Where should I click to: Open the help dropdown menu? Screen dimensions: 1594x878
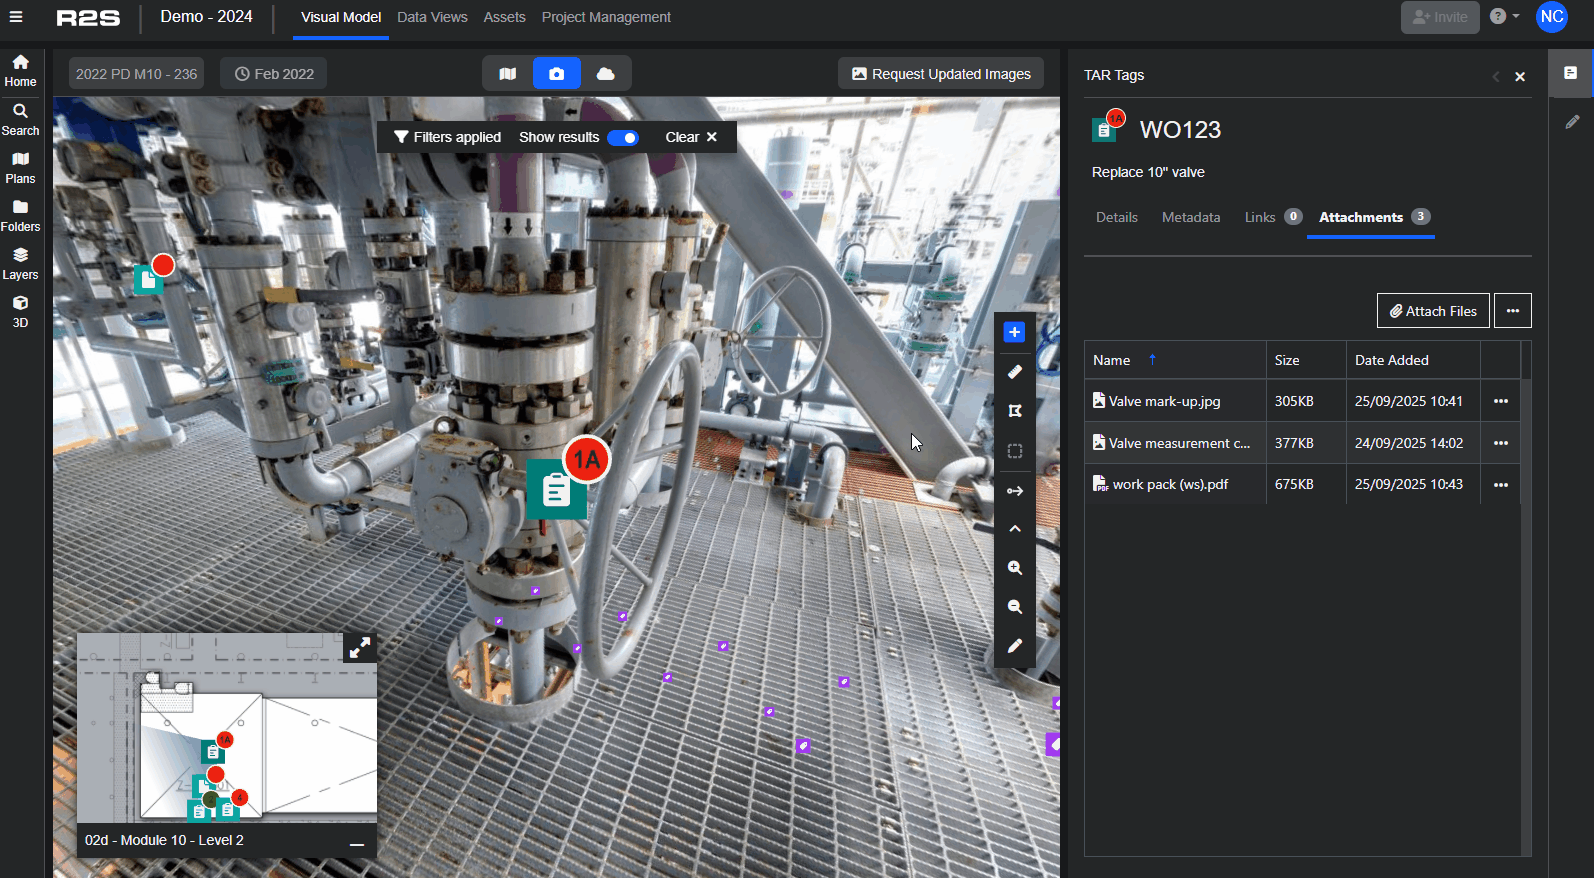pos(1503,17)
